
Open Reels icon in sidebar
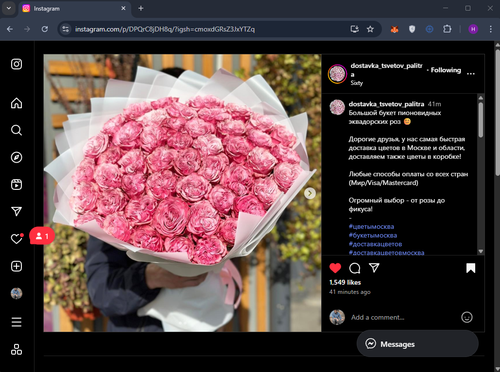pos(16,184)
